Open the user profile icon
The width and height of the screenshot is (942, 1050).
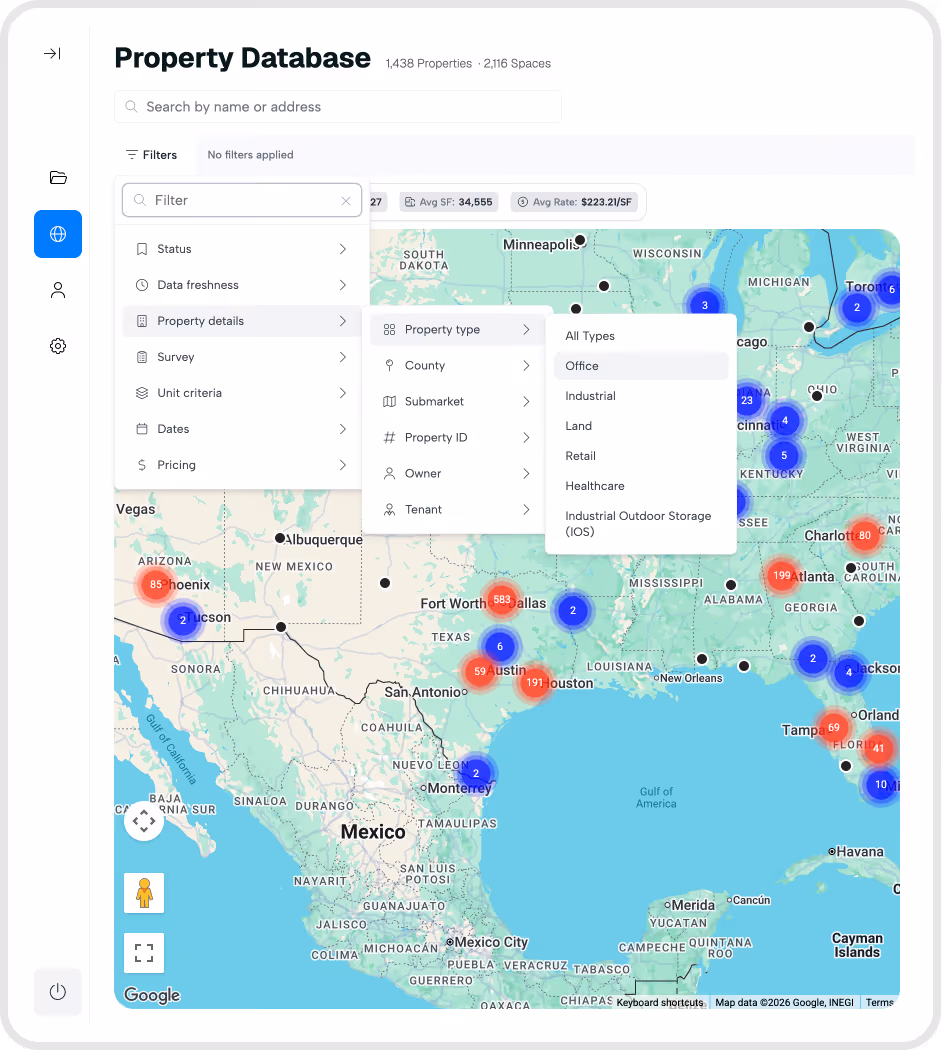click(x=58, y=290)
